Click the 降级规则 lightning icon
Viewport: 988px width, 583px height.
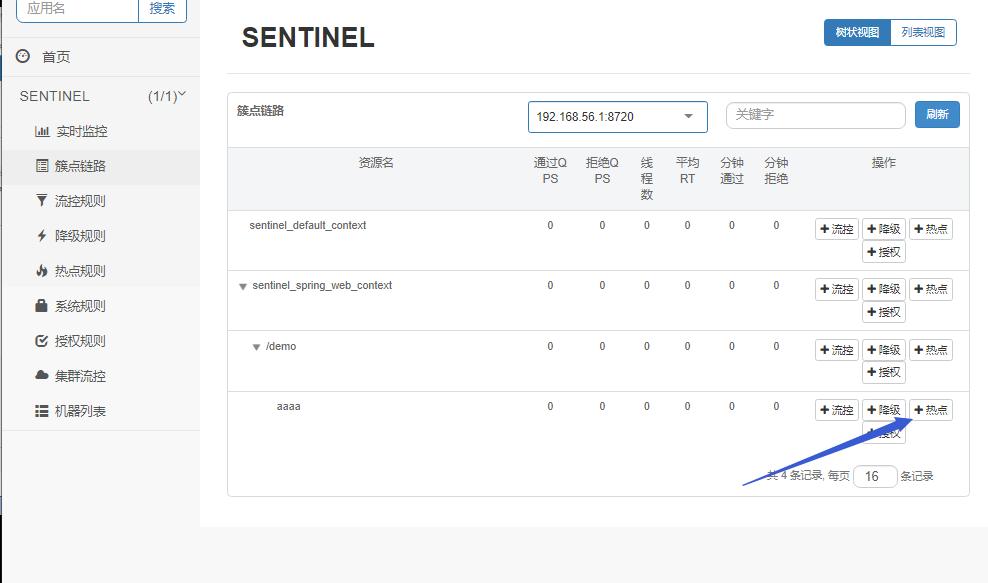[x=42, y=236]
